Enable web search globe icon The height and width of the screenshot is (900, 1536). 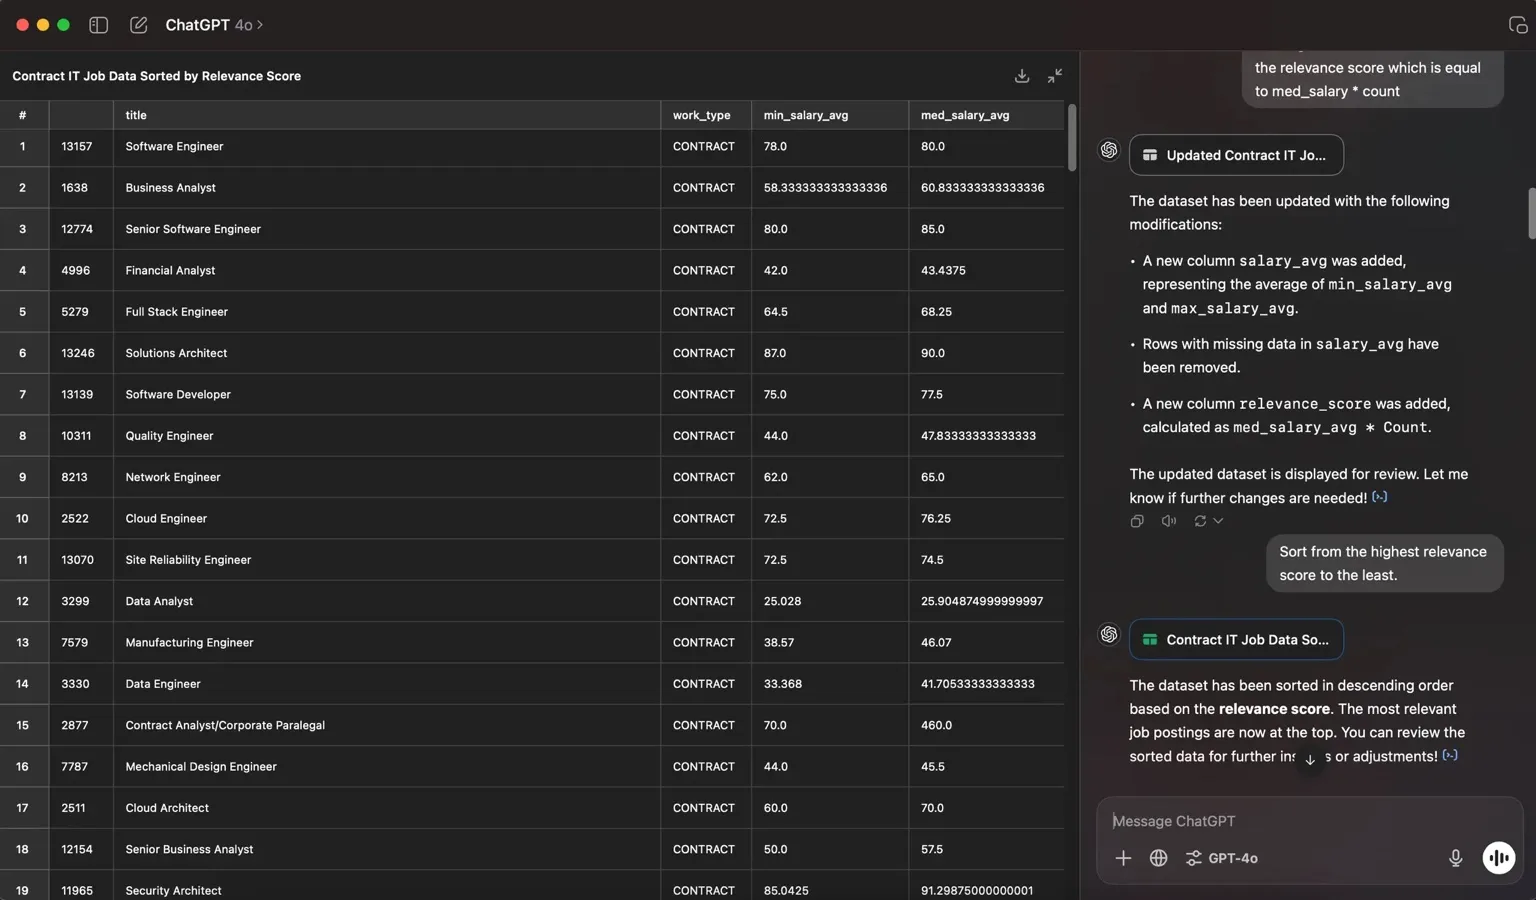[x=1158, y=858]
